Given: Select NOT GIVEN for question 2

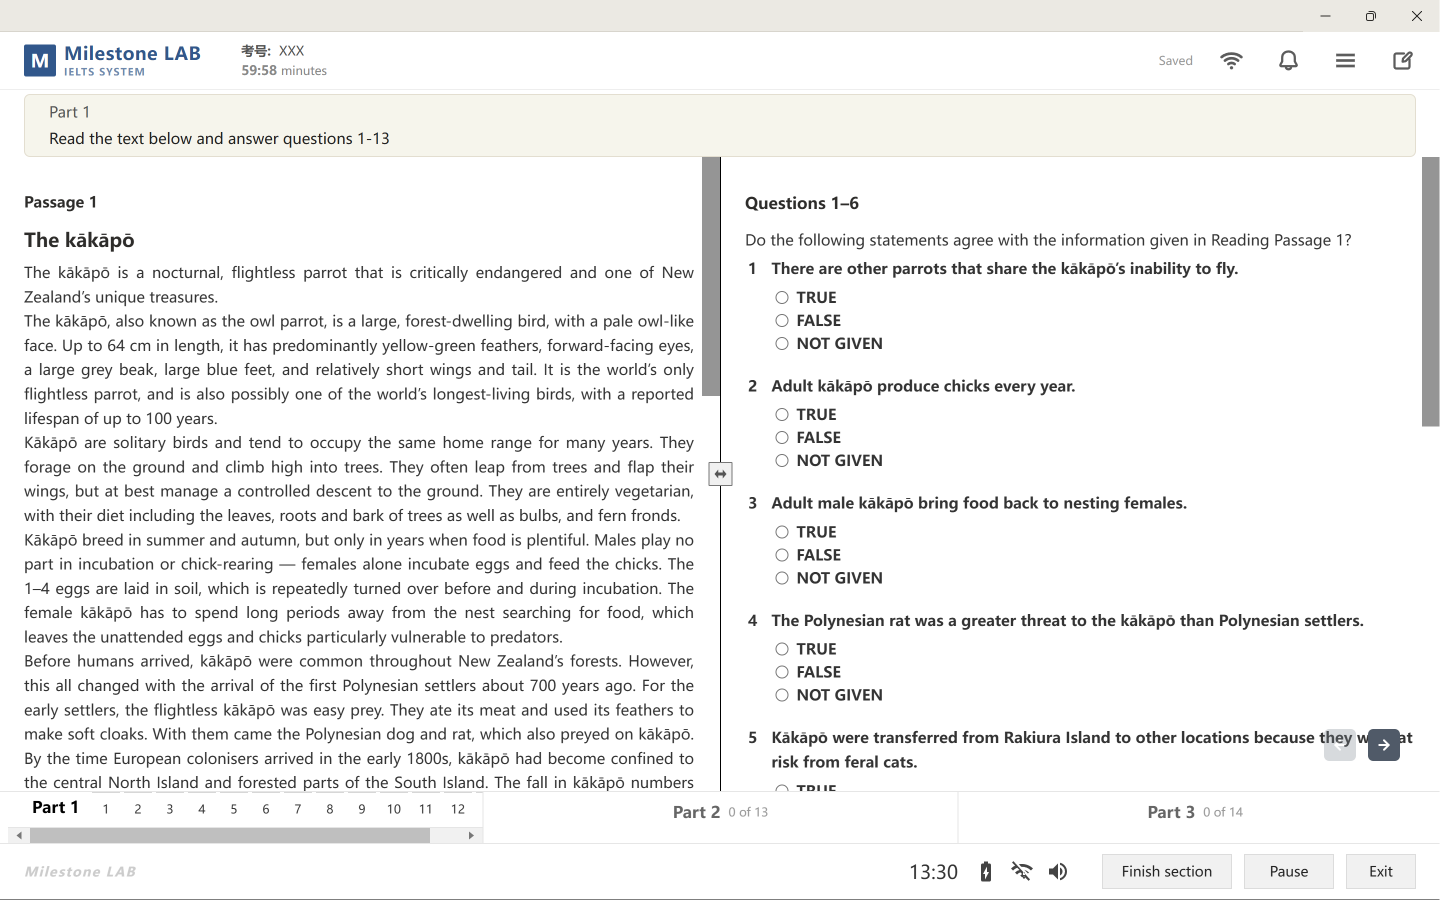Looking at the screenshot, I should (782, 461).
